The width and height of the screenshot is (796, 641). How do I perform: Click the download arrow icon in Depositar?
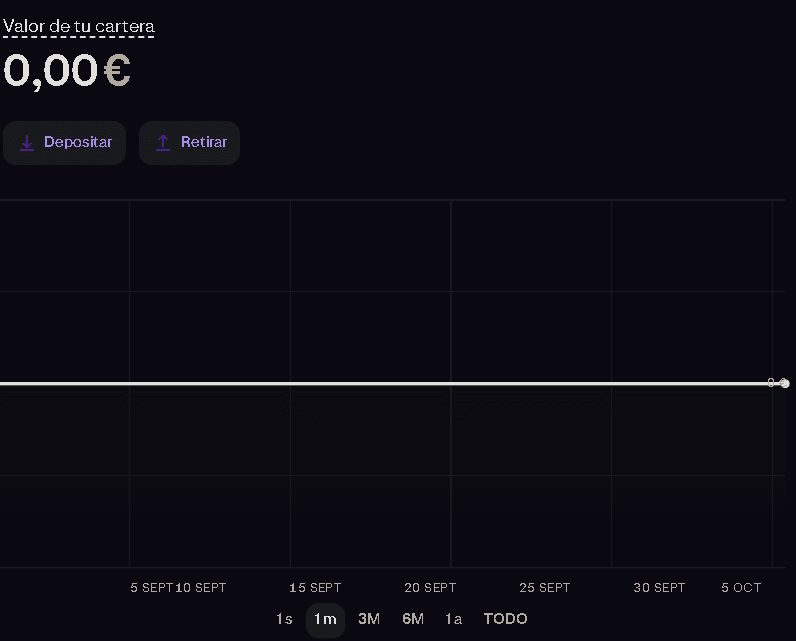[27, 143]
